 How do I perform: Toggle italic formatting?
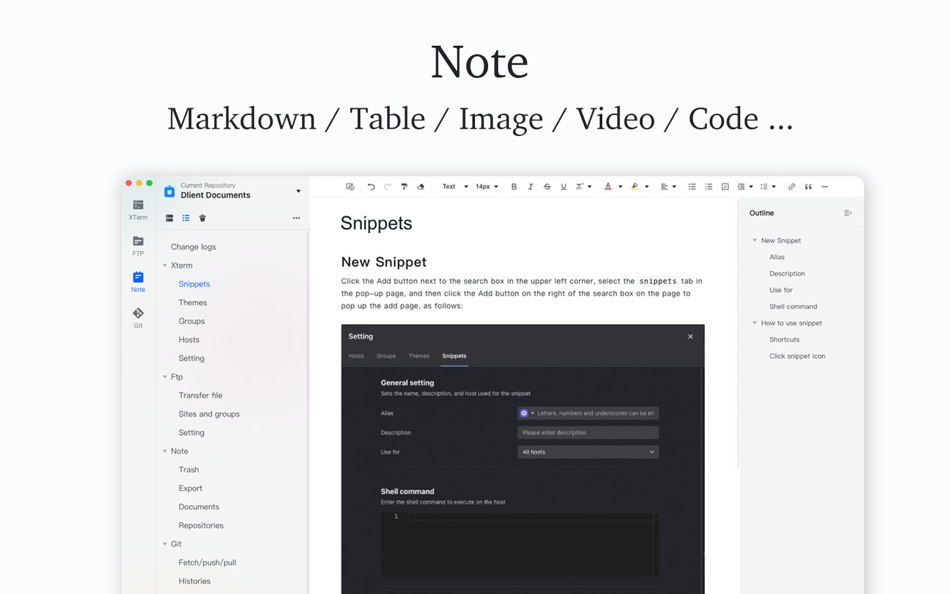pos(530,187)
